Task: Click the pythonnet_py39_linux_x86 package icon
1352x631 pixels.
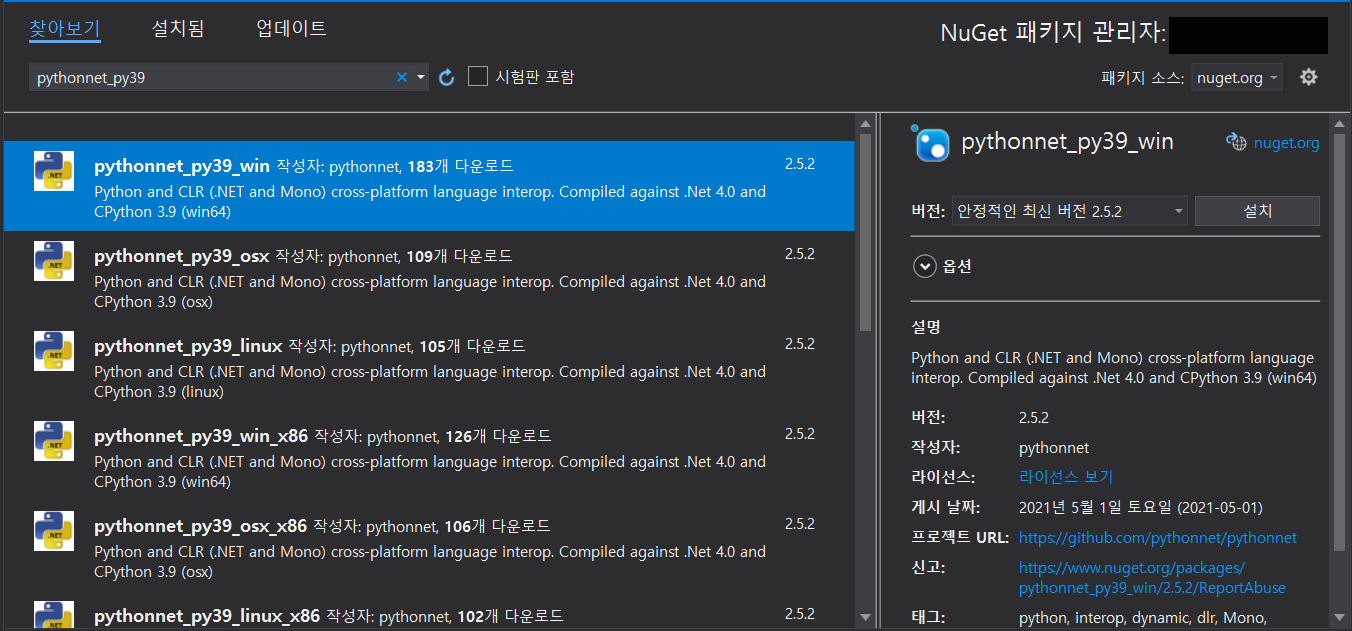Action: coord(54,614)
